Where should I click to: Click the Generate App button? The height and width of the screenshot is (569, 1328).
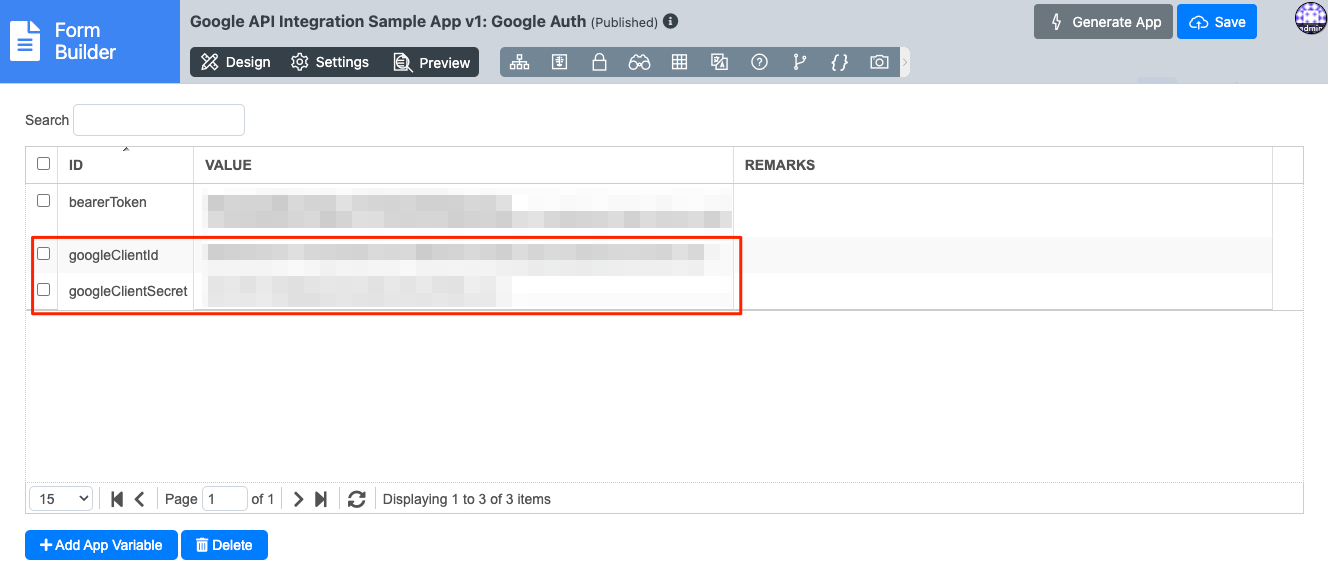tap(1103, 22)
